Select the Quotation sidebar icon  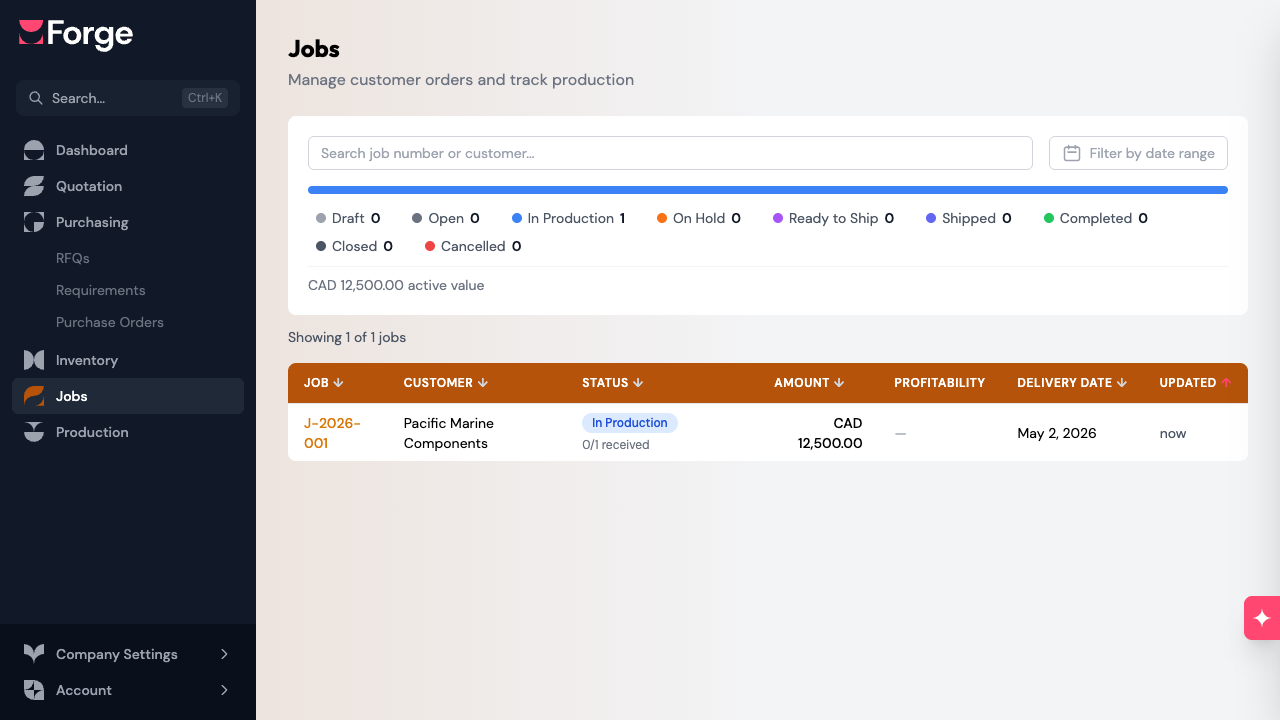pyautogui.click(x=33, y=186)
